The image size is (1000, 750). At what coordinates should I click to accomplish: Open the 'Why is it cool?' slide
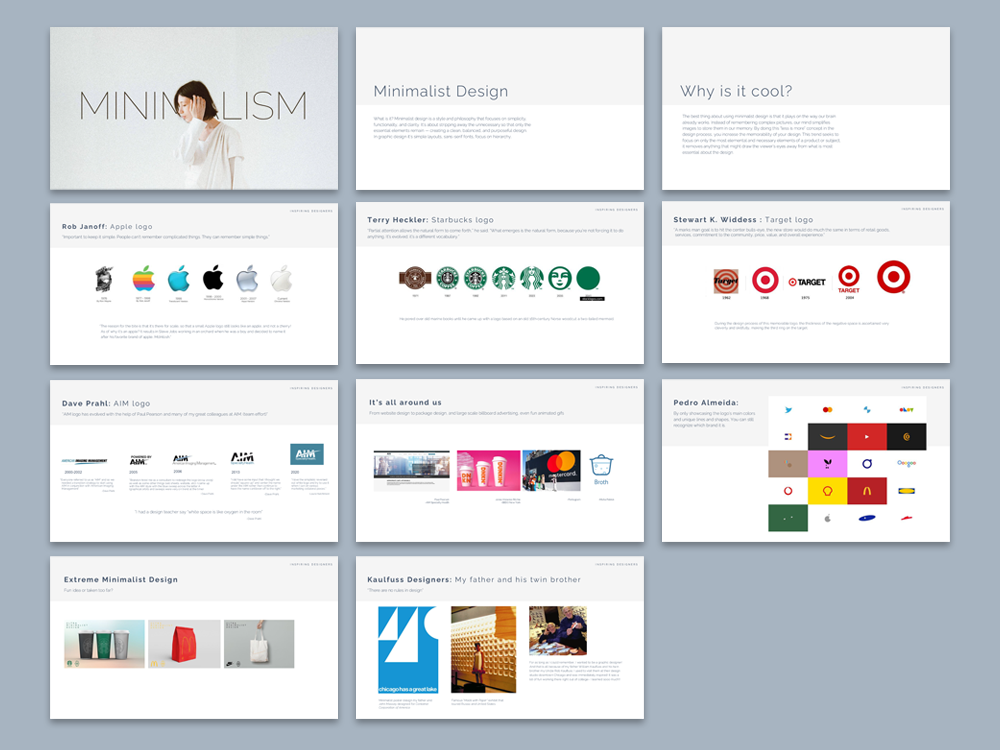point(805,107)
